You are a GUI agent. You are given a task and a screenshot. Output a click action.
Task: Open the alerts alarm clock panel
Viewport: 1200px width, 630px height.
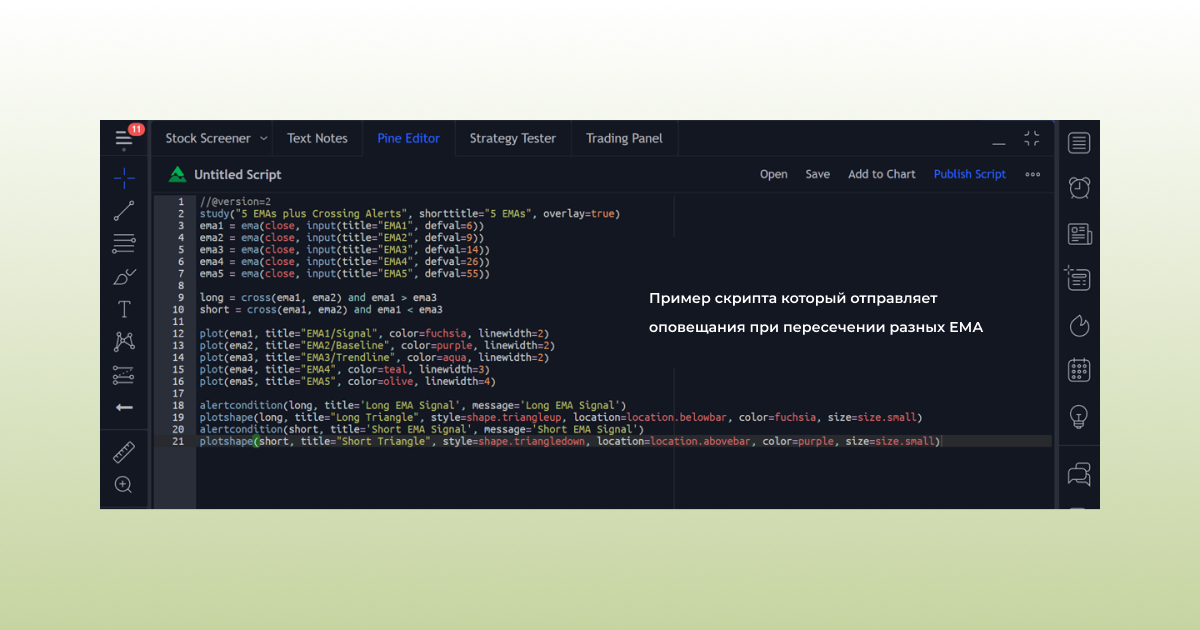click(x=1079, y=187)
